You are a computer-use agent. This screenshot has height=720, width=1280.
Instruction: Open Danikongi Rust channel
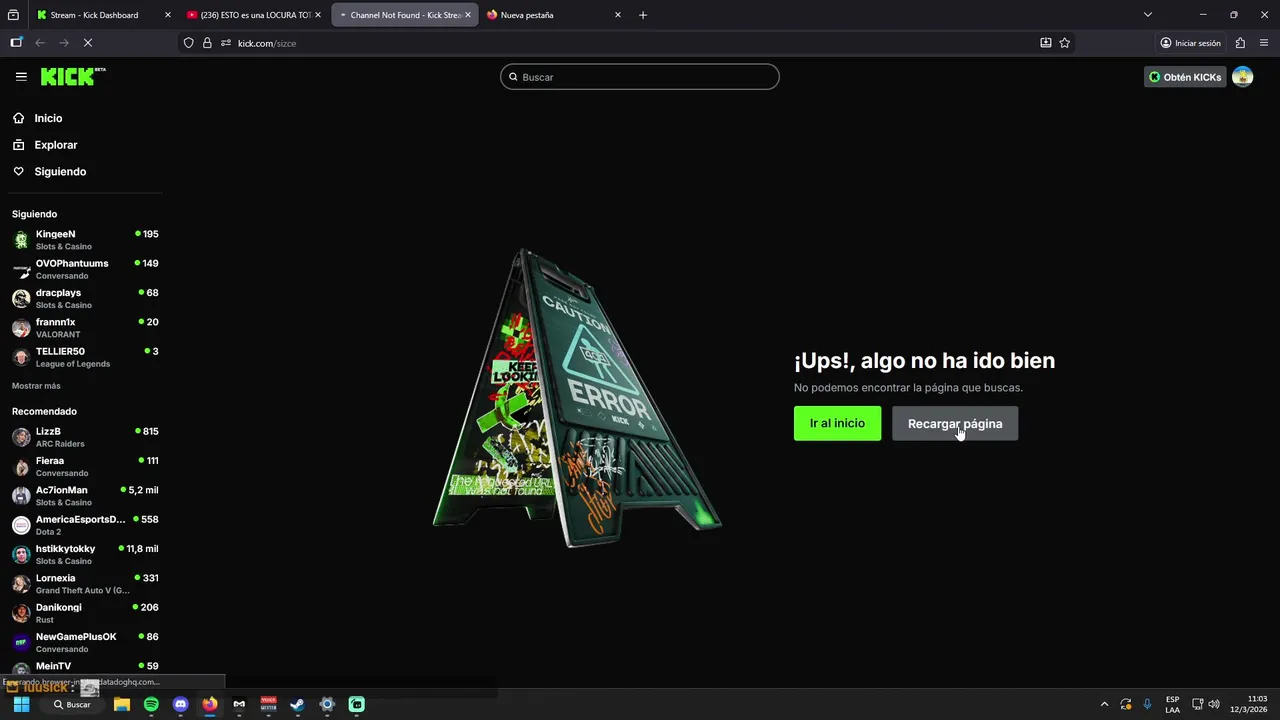tap(85, 613)
